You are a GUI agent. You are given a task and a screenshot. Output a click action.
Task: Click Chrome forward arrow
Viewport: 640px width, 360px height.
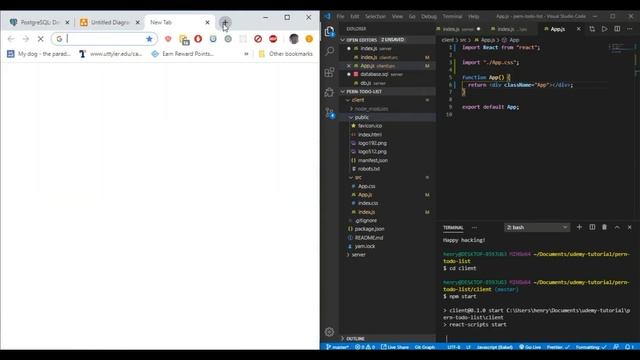26,39
